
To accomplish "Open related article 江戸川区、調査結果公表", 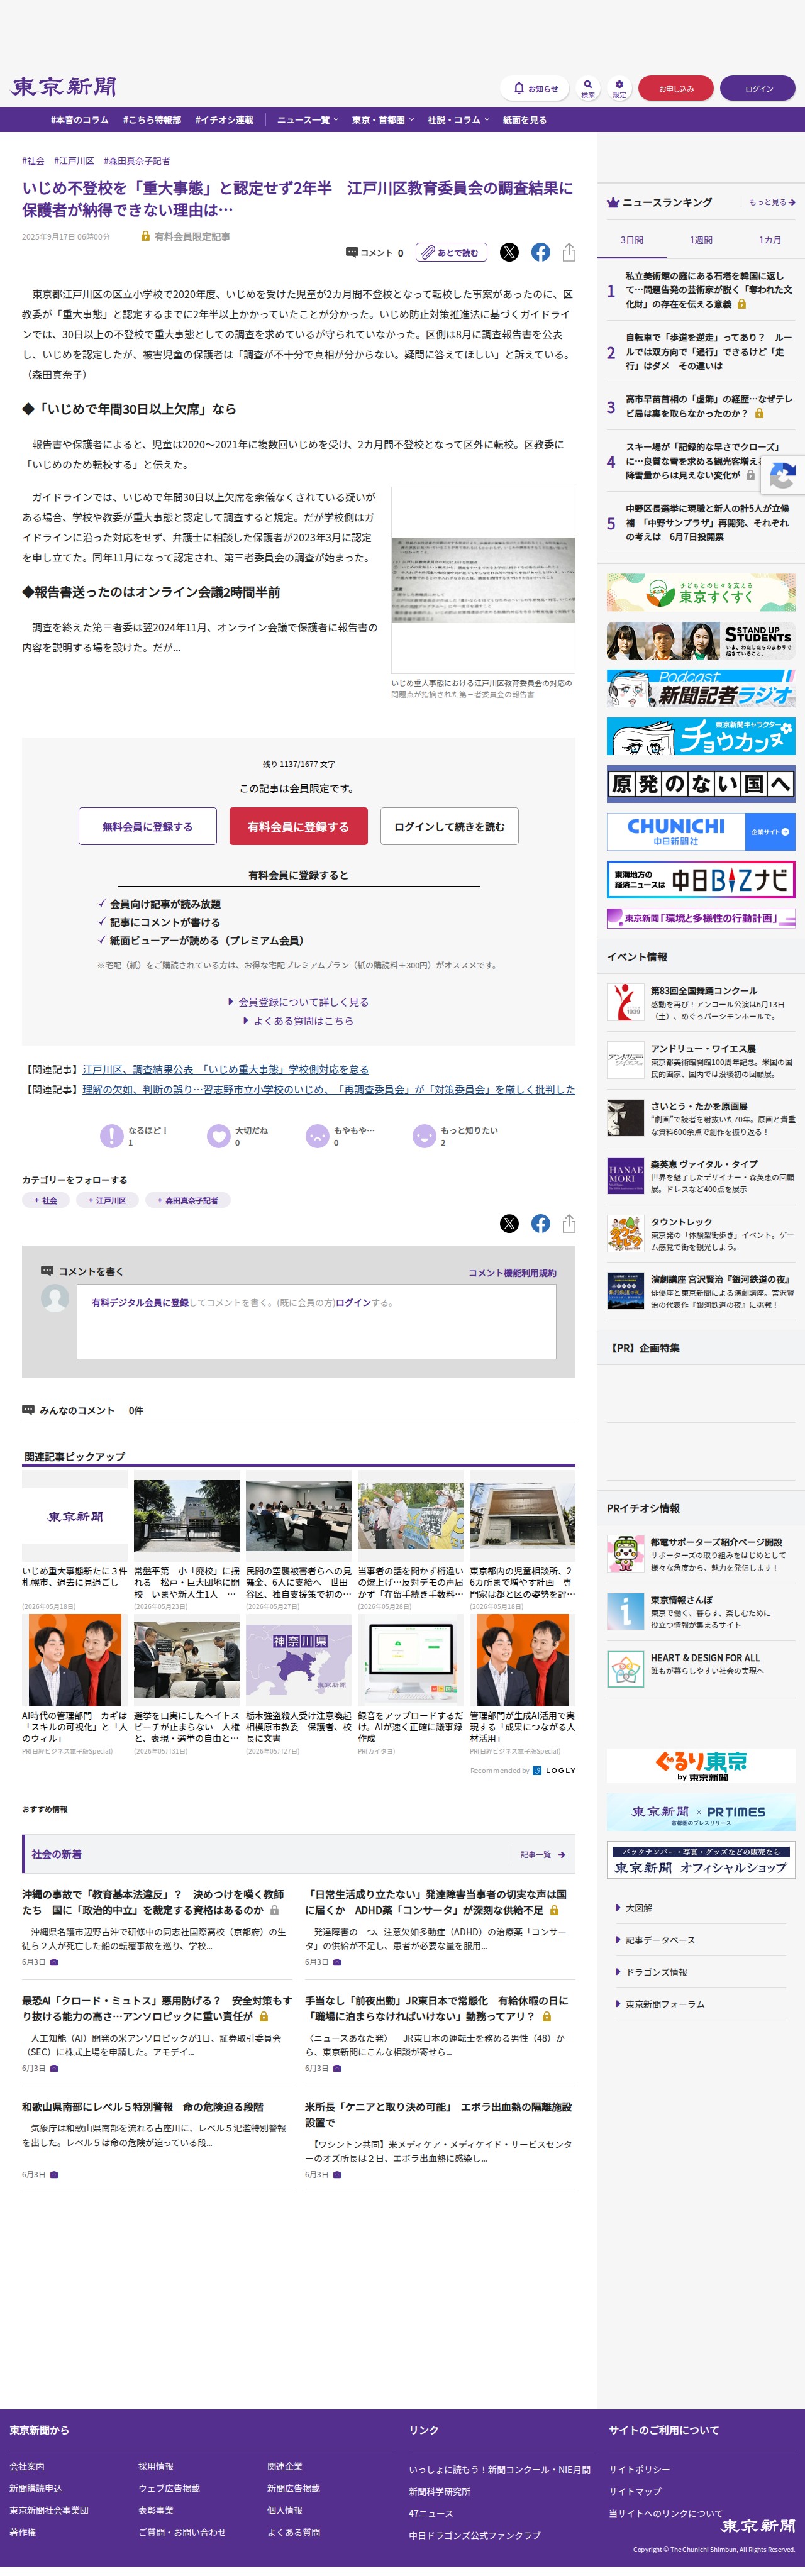I will coord(225,1069).
